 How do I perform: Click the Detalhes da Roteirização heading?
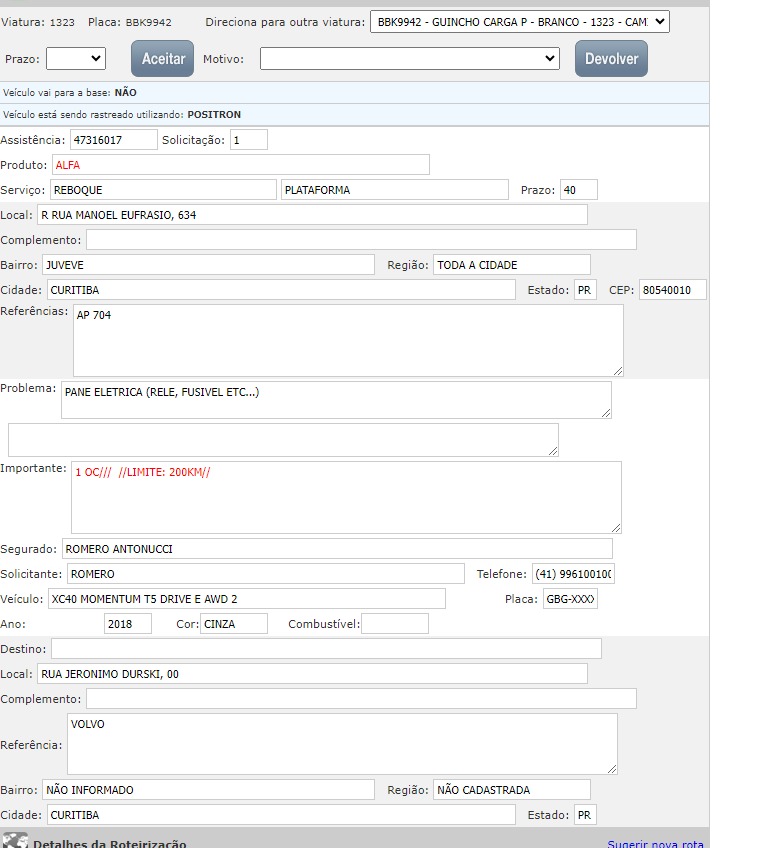coord(110,843)
